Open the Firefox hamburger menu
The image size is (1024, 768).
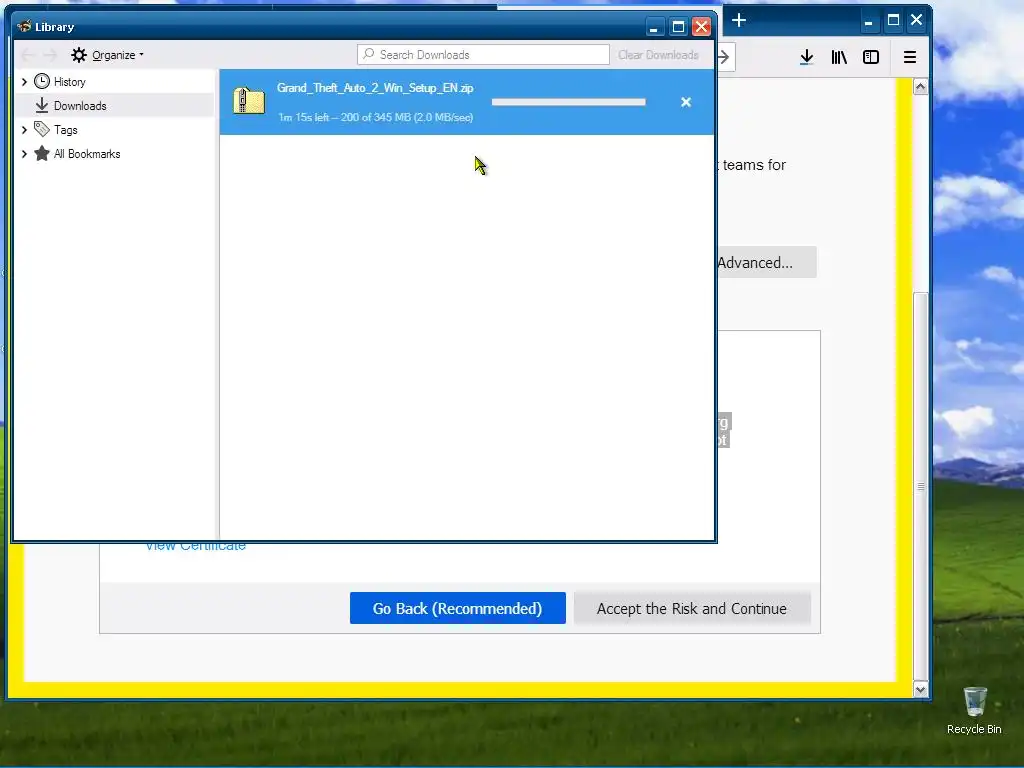click(x=910, y=57)
